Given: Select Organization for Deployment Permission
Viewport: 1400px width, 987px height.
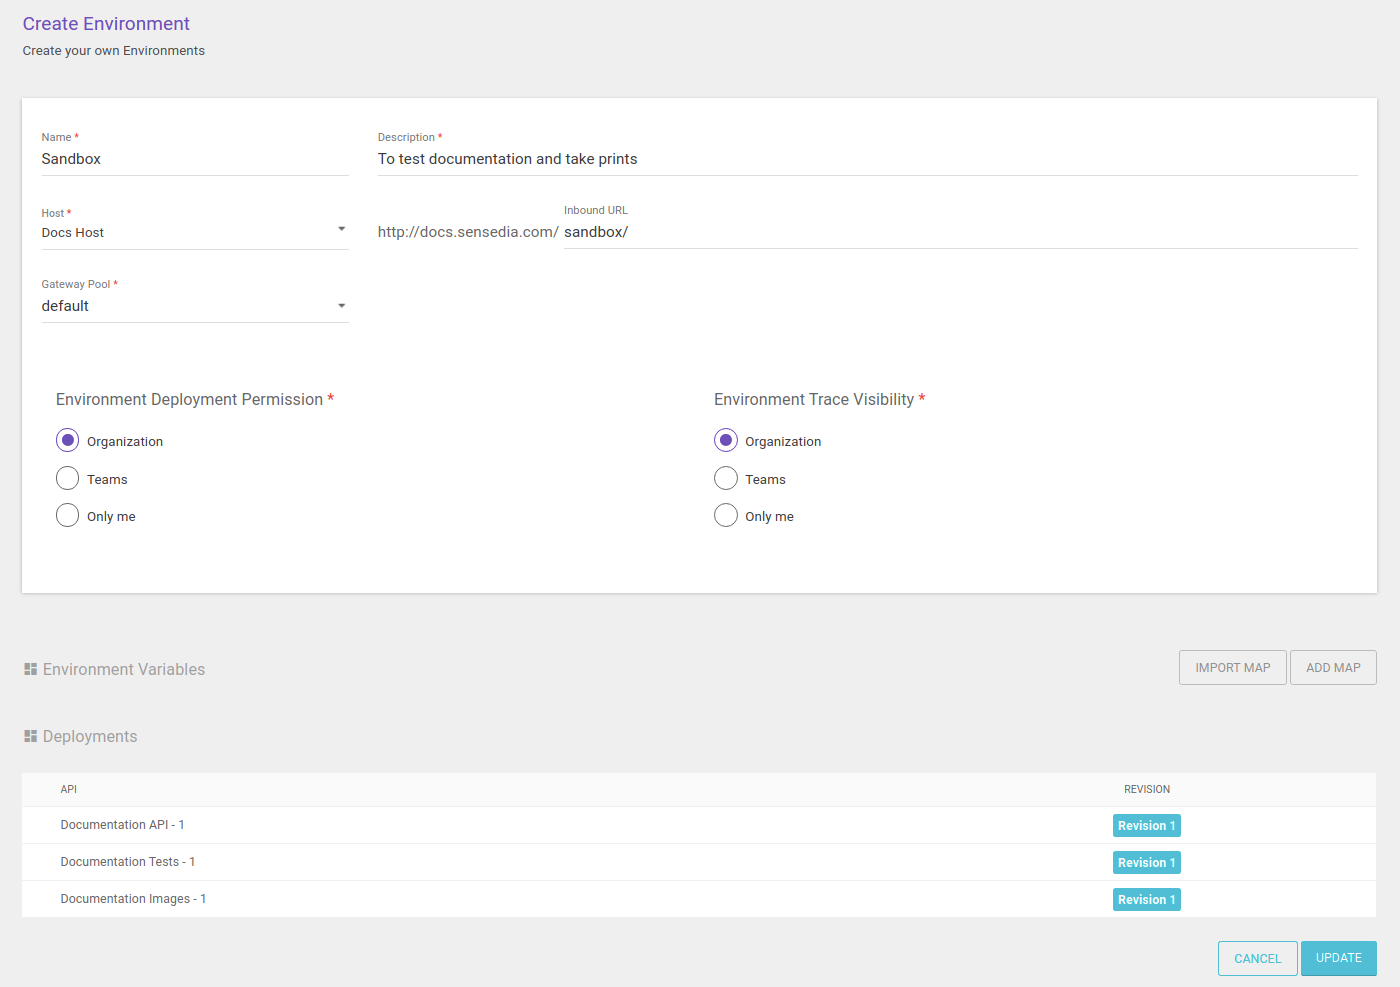Looking at the screenshot, I should 68,441.
